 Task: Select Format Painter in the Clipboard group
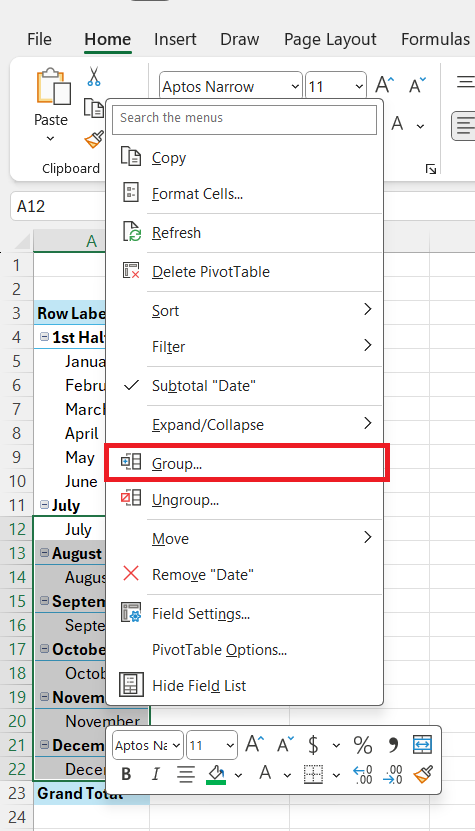coord(94,139)
